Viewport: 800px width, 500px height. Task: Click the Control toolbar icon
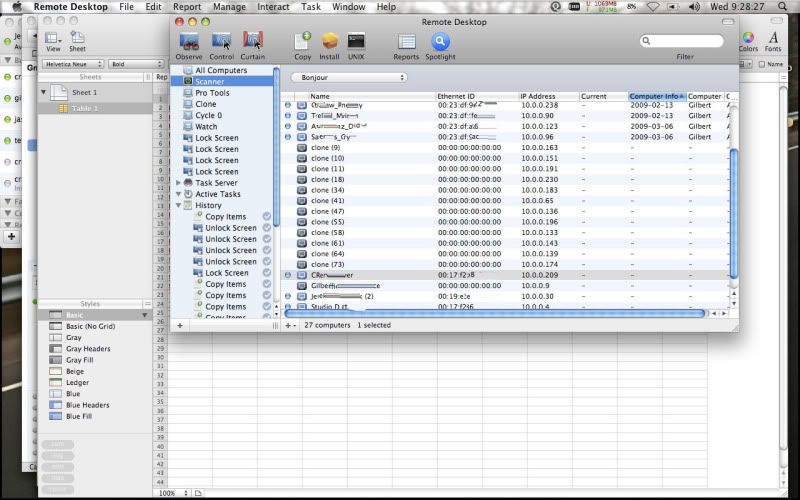click(x=221, y=42)
